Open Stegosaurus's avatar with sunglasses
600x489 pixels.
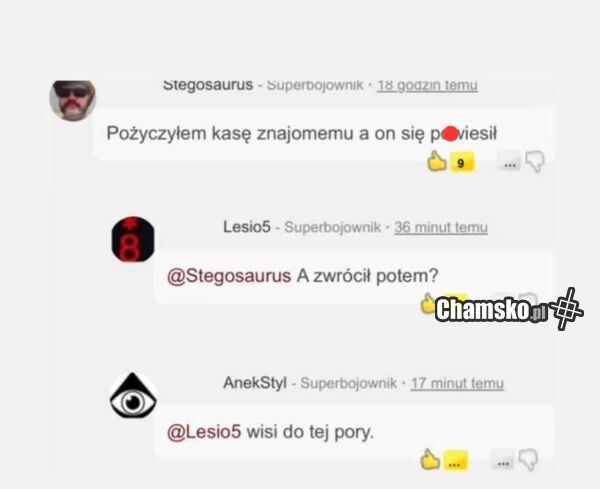(x=72, y=101)
